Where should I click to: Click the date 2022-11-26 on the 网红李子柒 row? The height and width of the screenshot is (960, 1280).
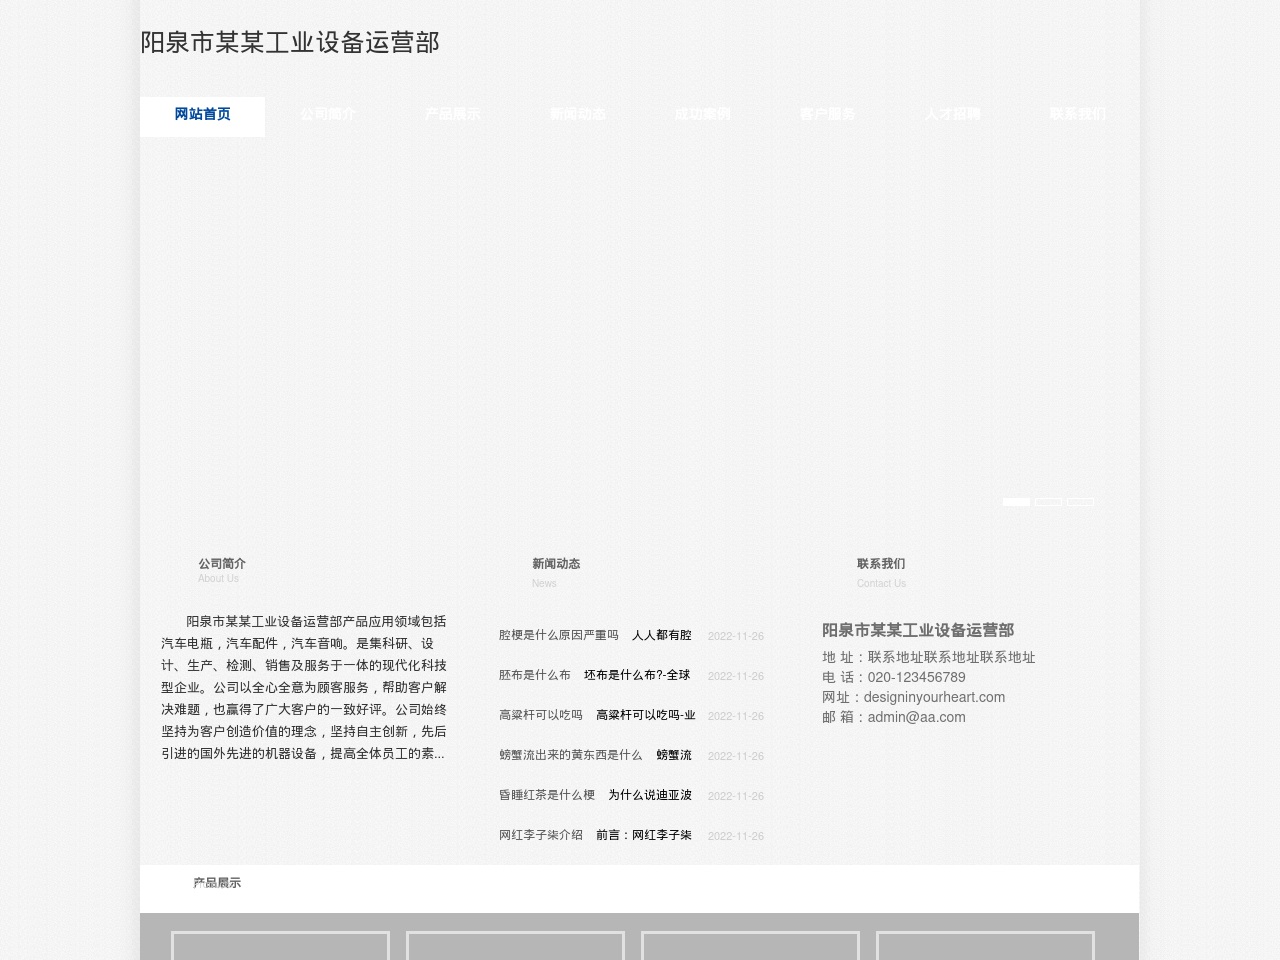click(736, 836)
